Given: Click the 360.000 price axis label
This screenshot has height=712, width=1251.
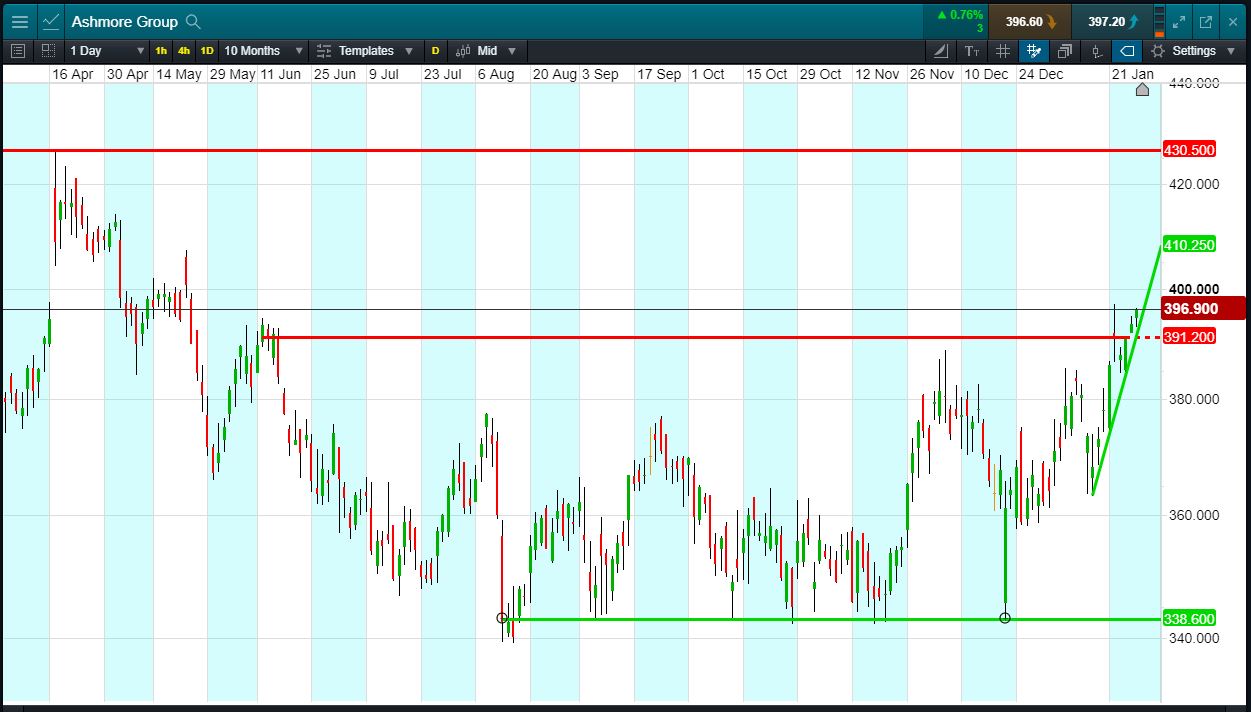Looking at the screenshot, I should coord(1194,515).
